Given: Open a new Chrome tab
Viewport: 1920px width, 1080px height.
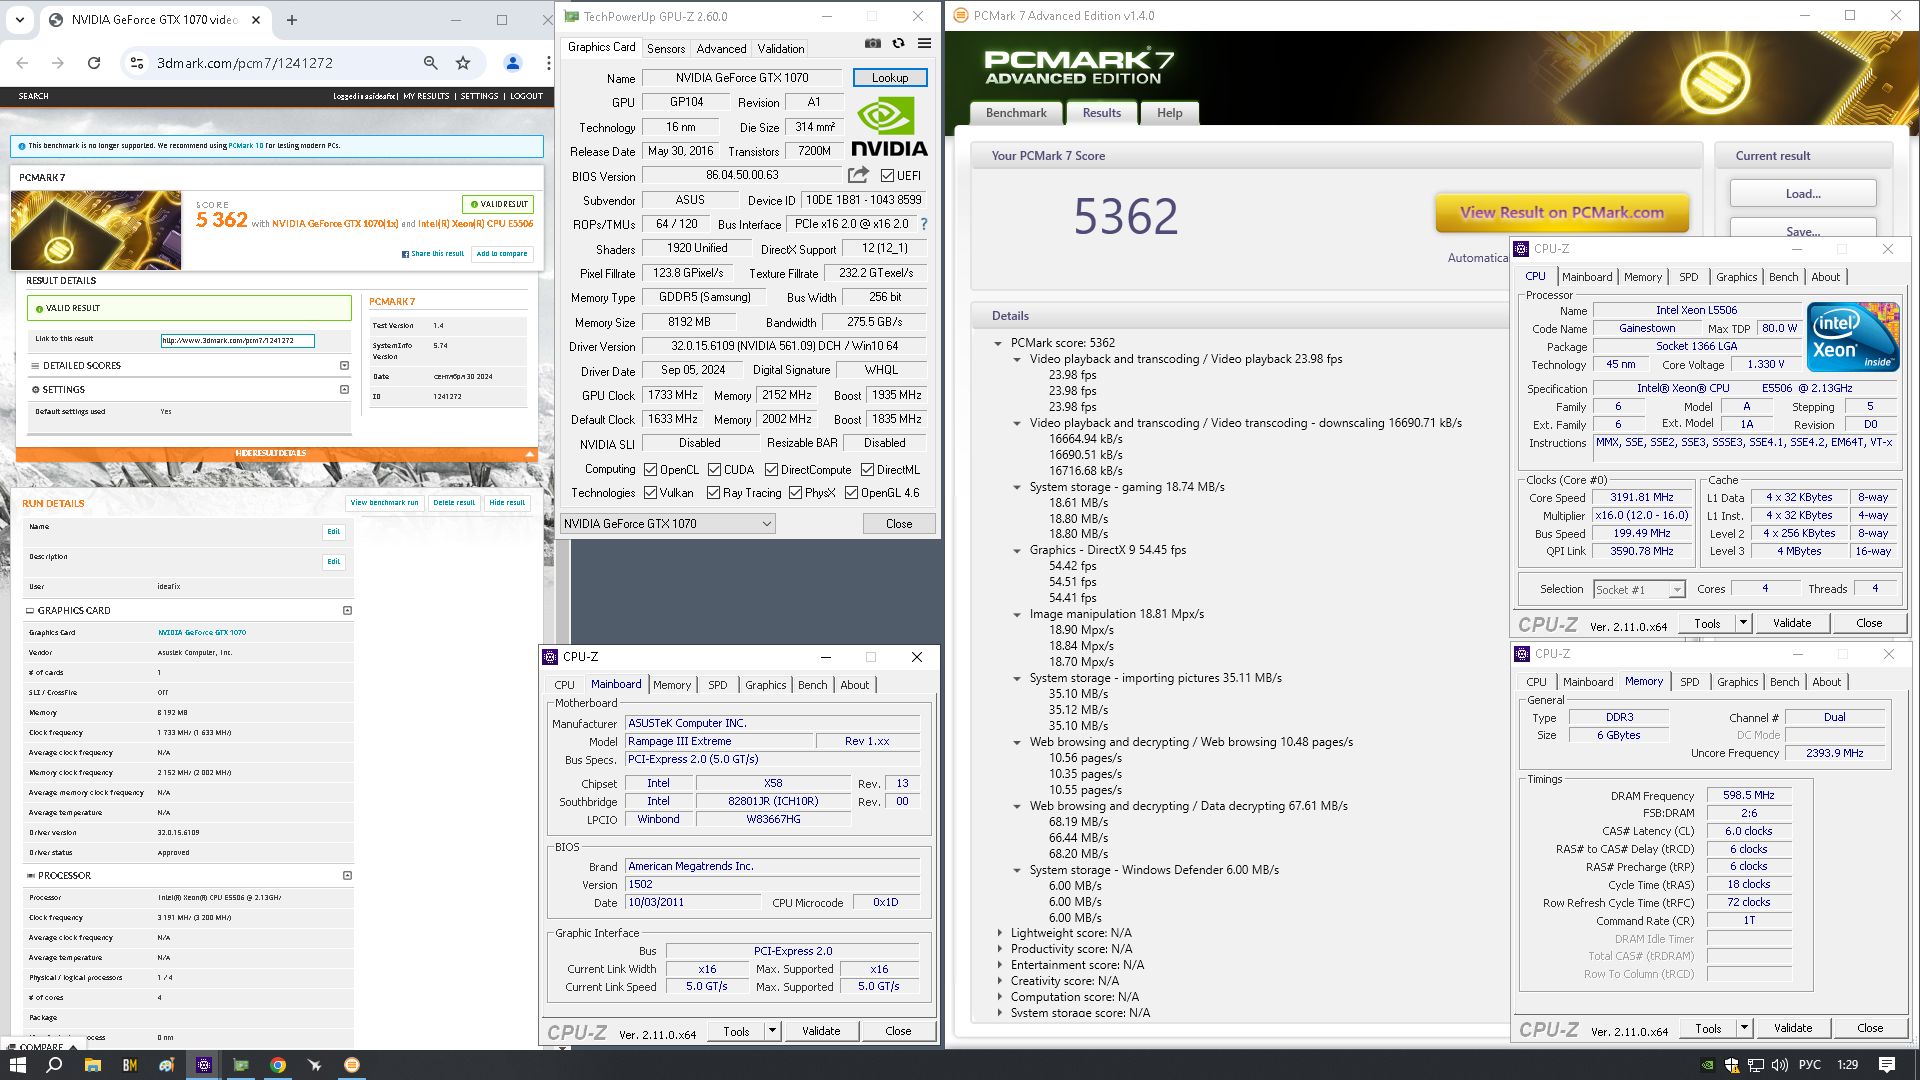Looking at the screenshot, I should [x=292, y=20].
